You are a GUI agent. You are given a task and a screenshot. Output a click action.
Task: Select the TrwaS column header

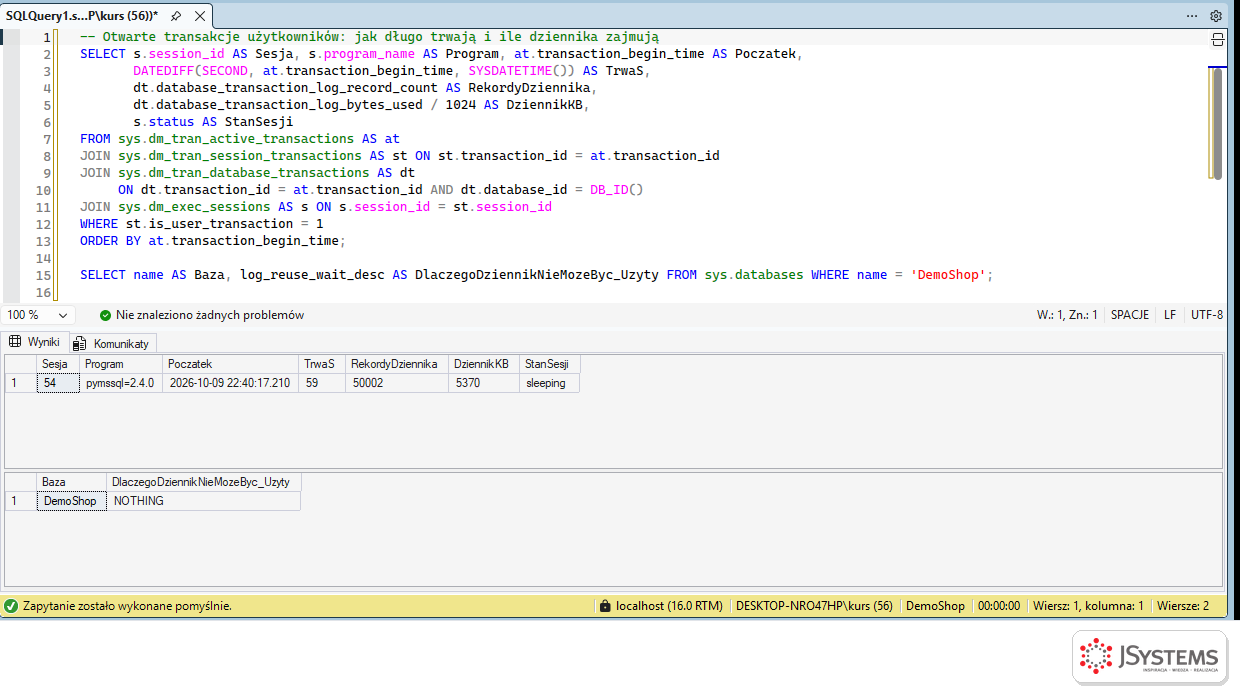(x=323, y=364)
